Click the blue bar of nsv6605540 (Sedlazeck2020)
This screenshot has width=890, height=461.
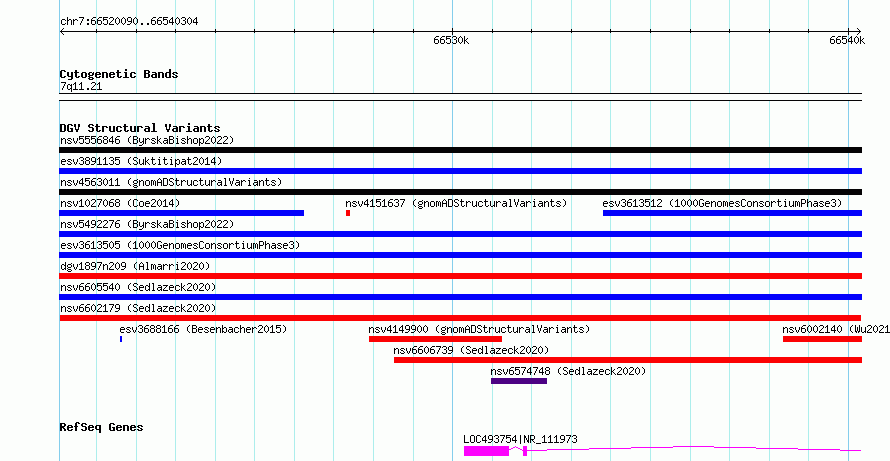[x=460, y=297]
